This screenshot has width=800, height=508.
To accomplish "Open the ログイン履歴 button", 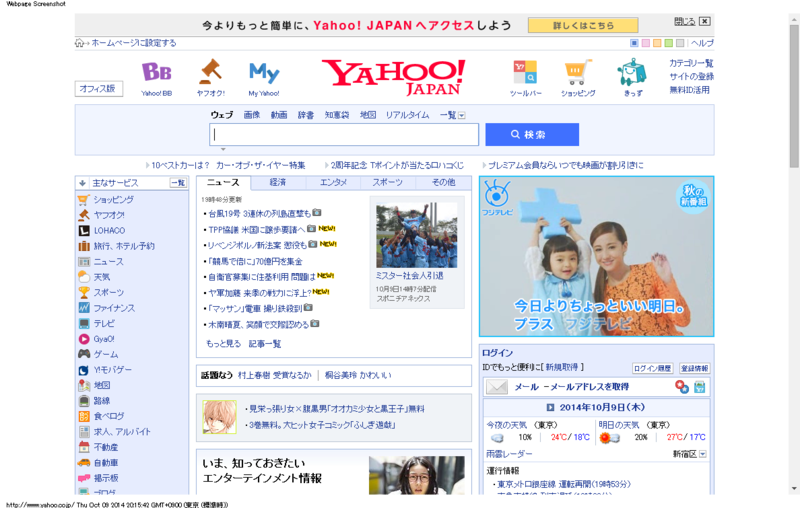I will pos(653,368).
